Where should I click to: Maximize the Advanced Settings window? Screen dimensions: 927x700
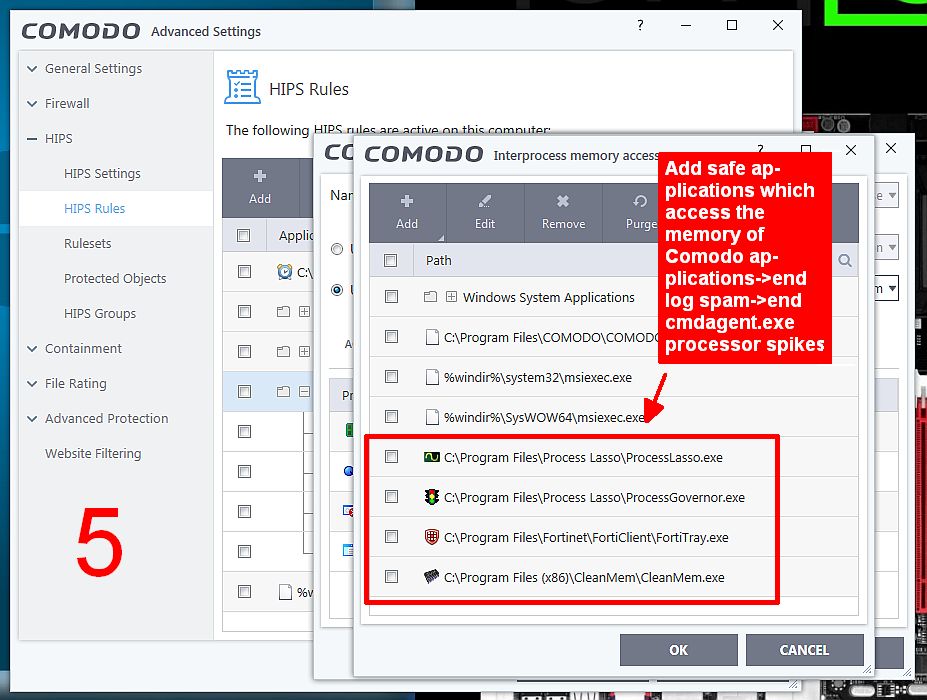[x=732, y=25]
